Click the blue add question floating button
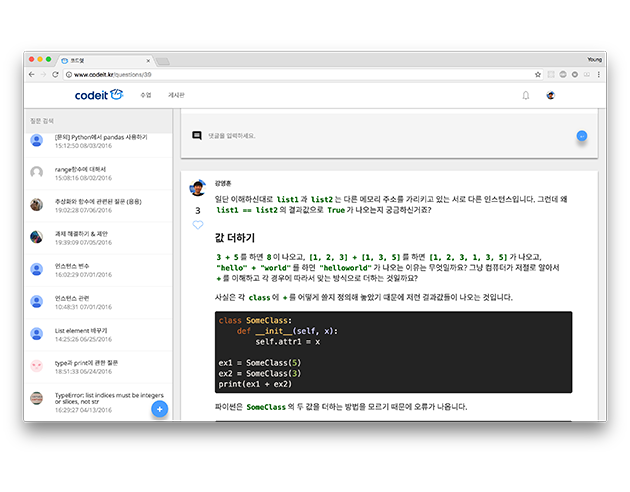This screenshot has width=630, height=492. click(159, 408)
